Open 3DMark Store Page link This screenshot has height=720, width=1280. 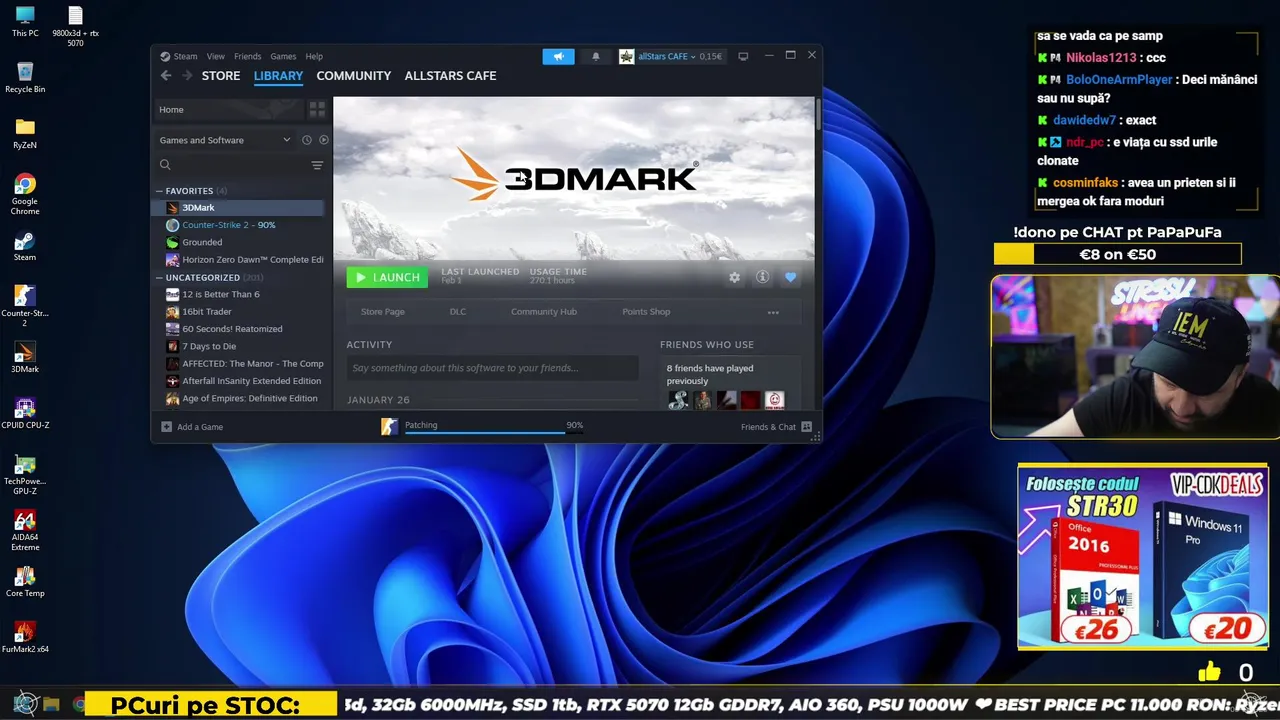click(x=383, y=312)
